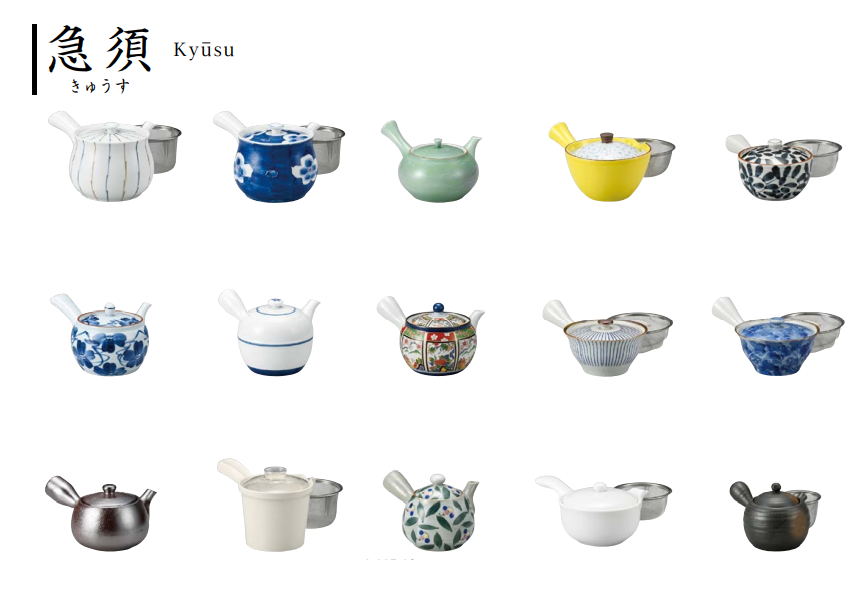Viewport: 859px width, 604px height.
Task: Click the strainer beside the yellow teapot
Action: 660,157
